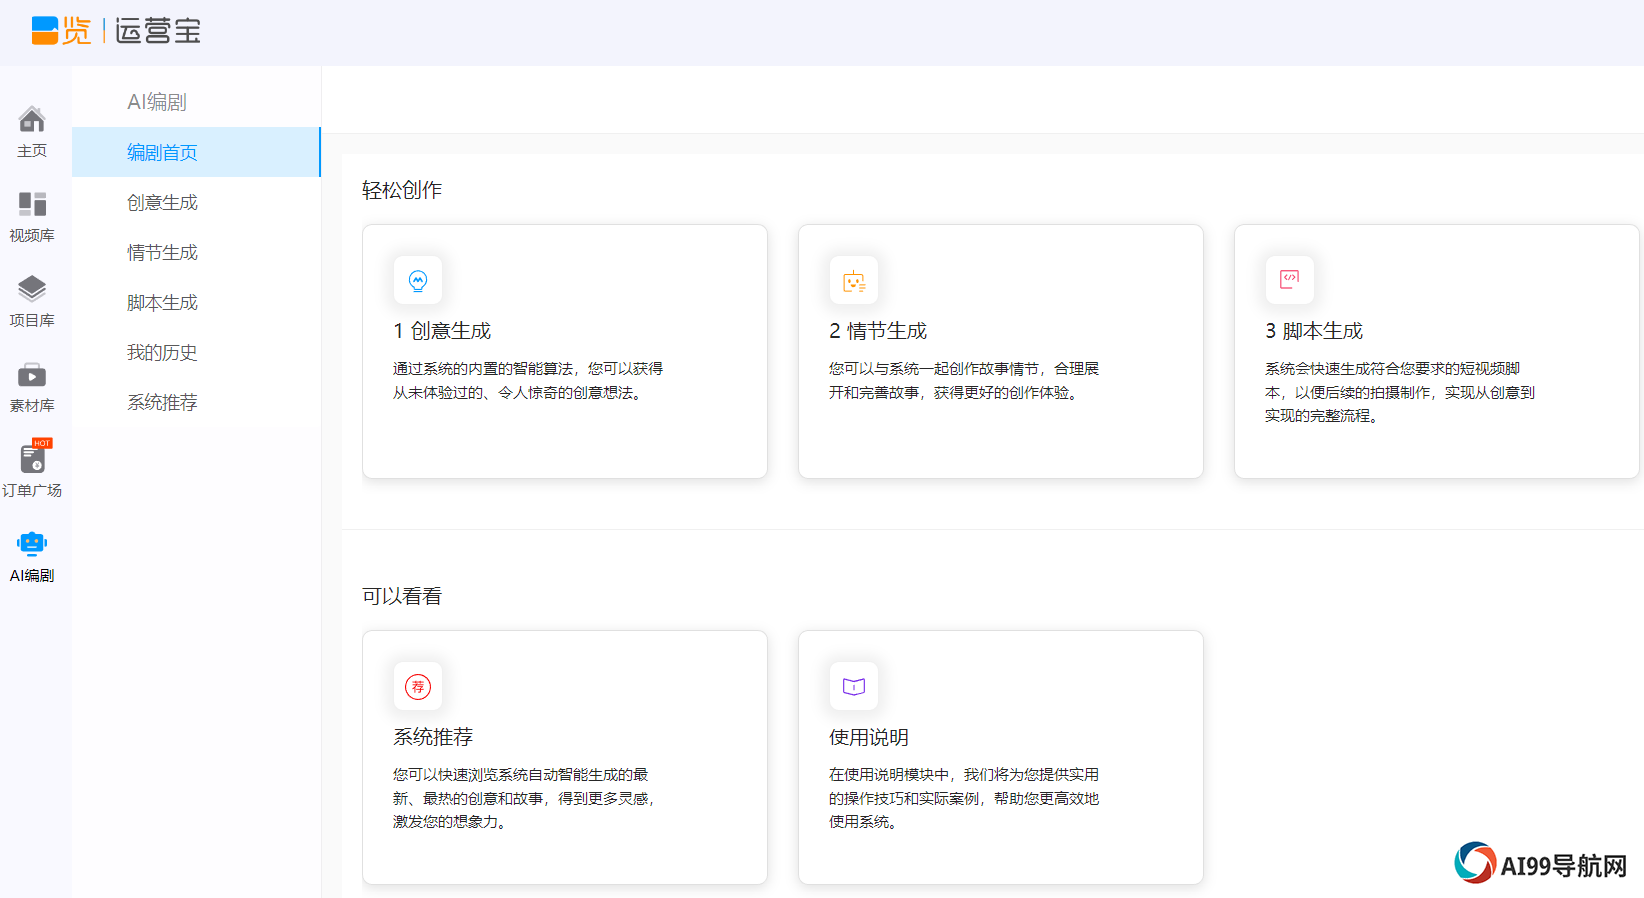Screen dimensions: 1644x898
Task: Open 创意生成 in the submenu
Action: [x=196, y=202]
